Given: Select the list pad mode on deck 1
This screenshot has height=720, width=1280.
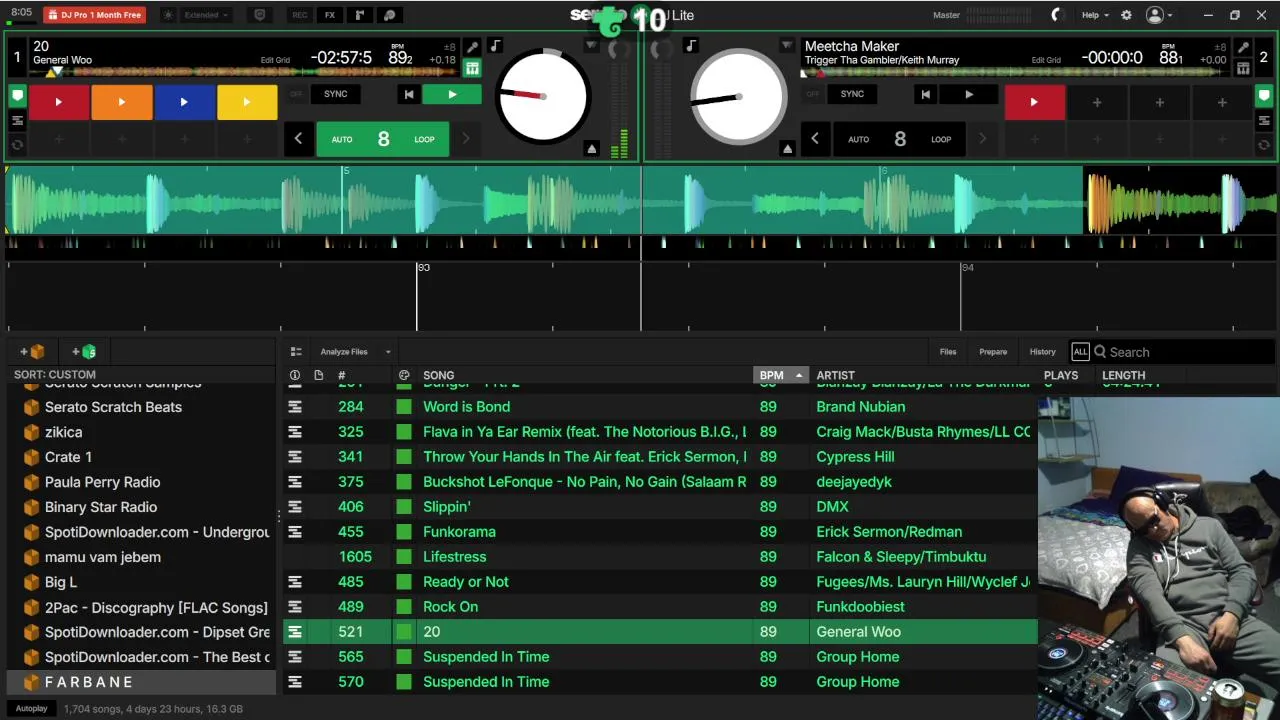Looking at the screenshot, I should click(x=17, y=120).
